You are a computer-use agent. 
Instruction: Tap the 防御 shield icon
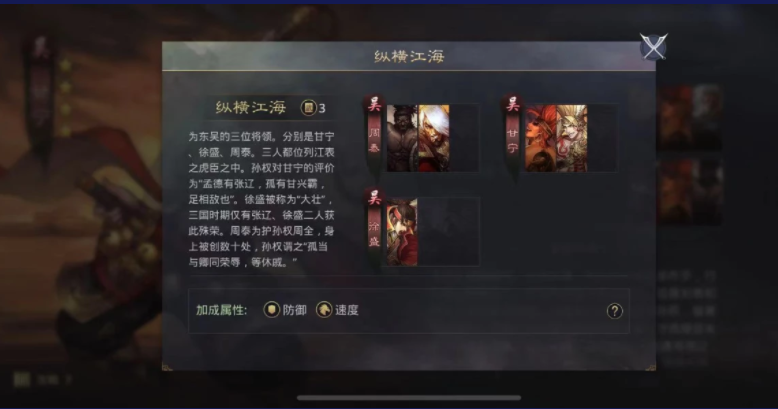coord(271,310)
